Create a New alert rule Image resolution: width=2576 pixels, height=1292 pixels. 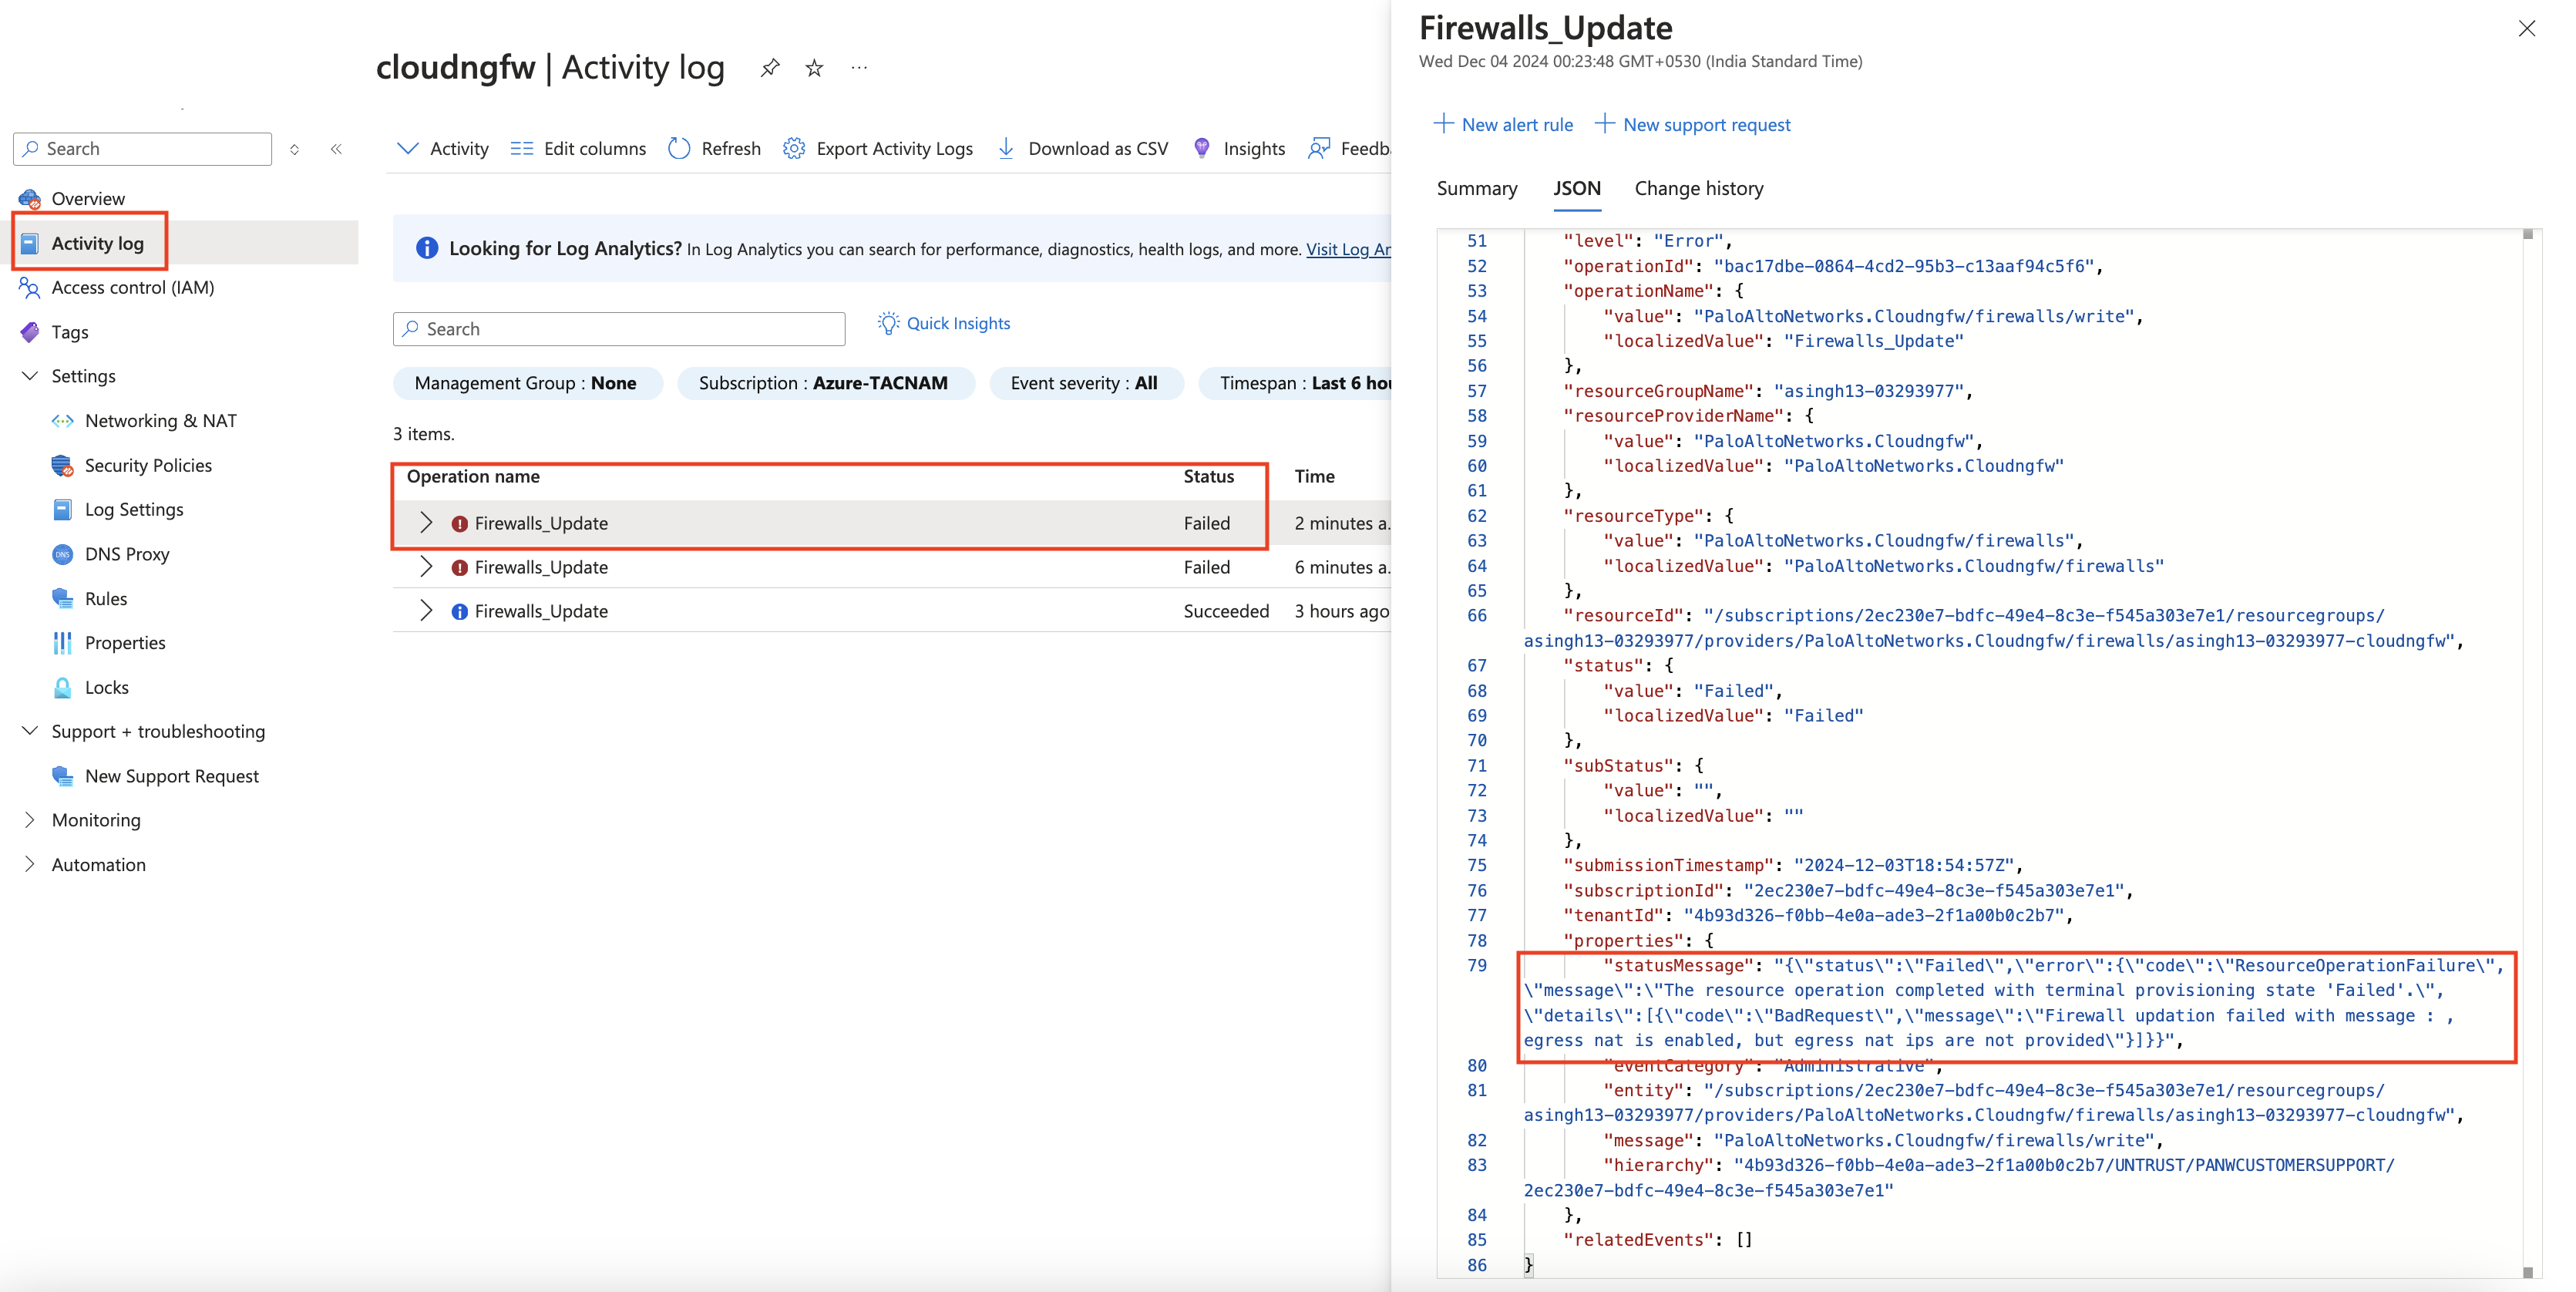pos(1503,124)
